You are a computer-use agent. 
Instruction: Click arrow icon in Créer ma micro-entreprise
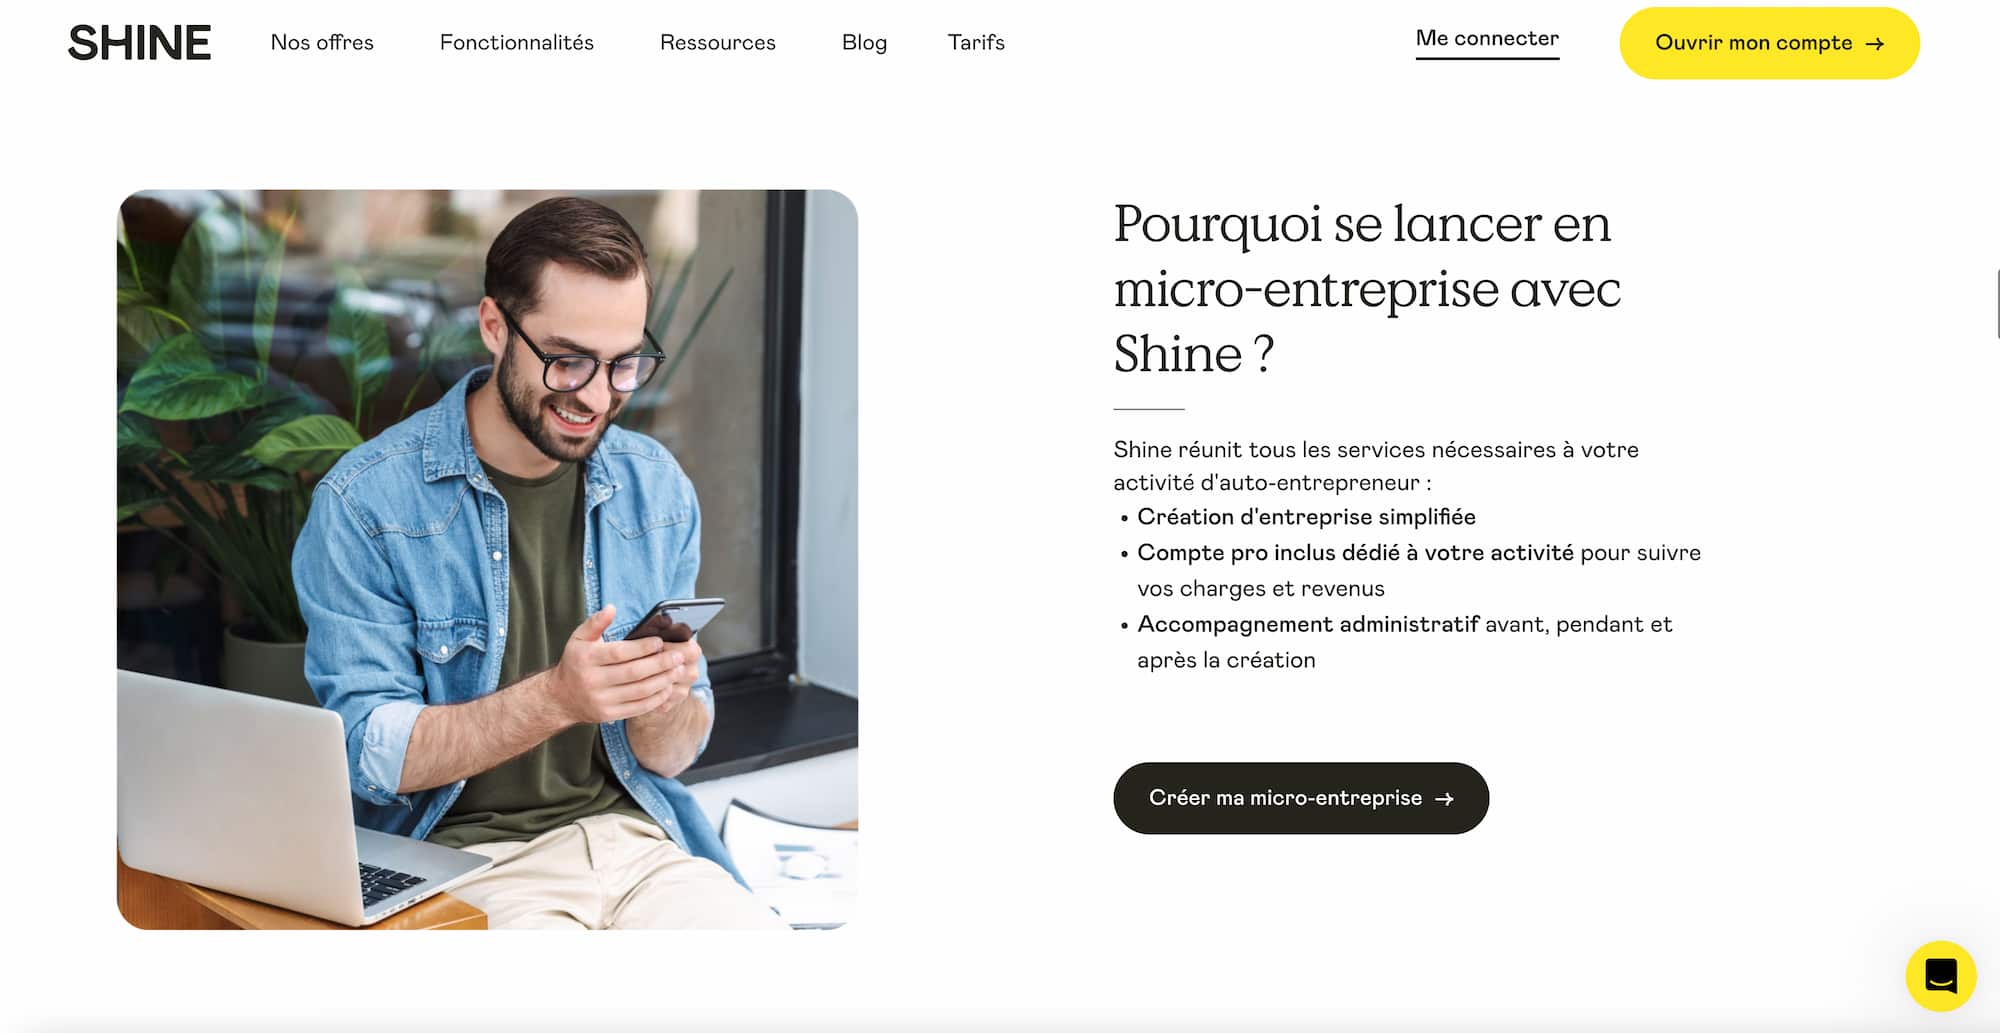[x=1444, y=798]
